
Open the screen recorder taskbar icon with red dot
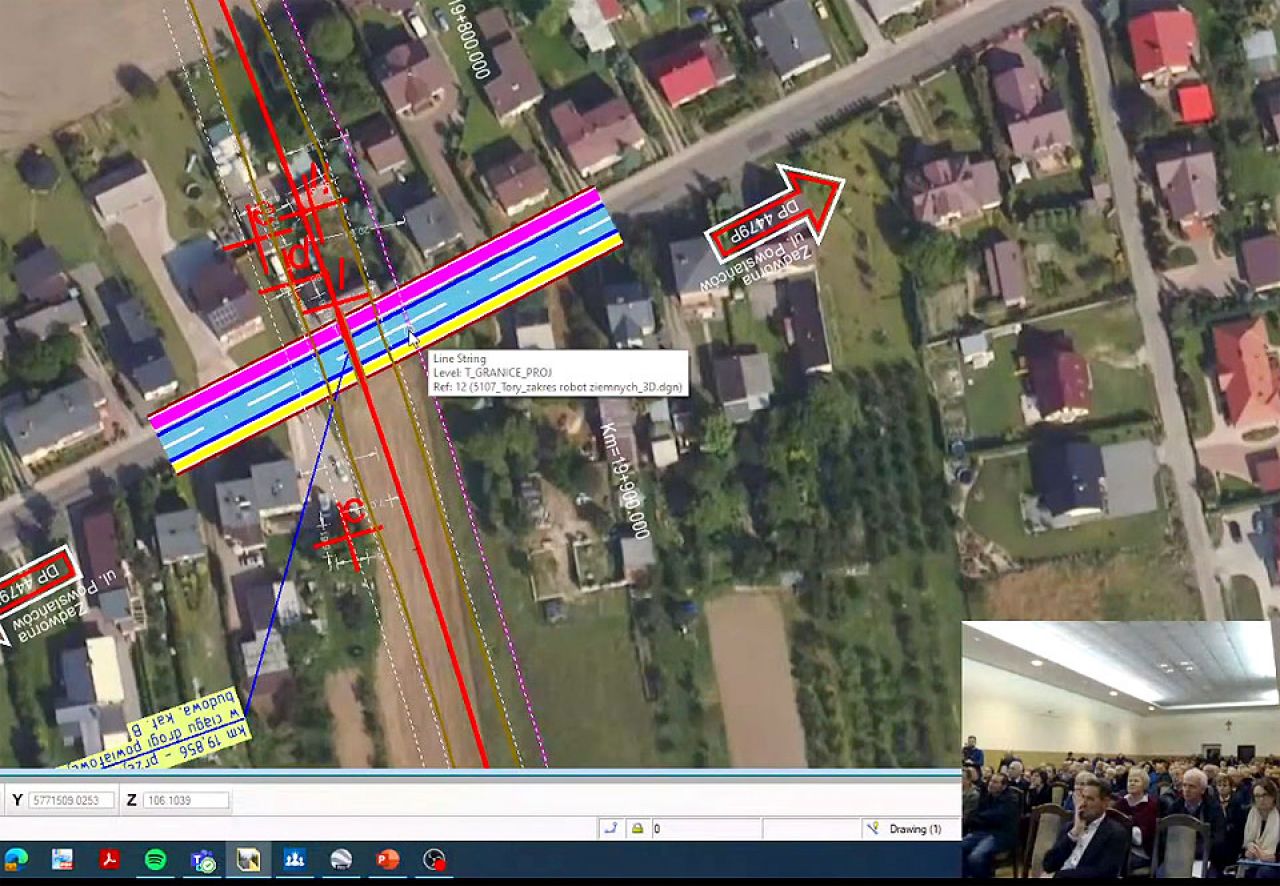coord(434,860)
